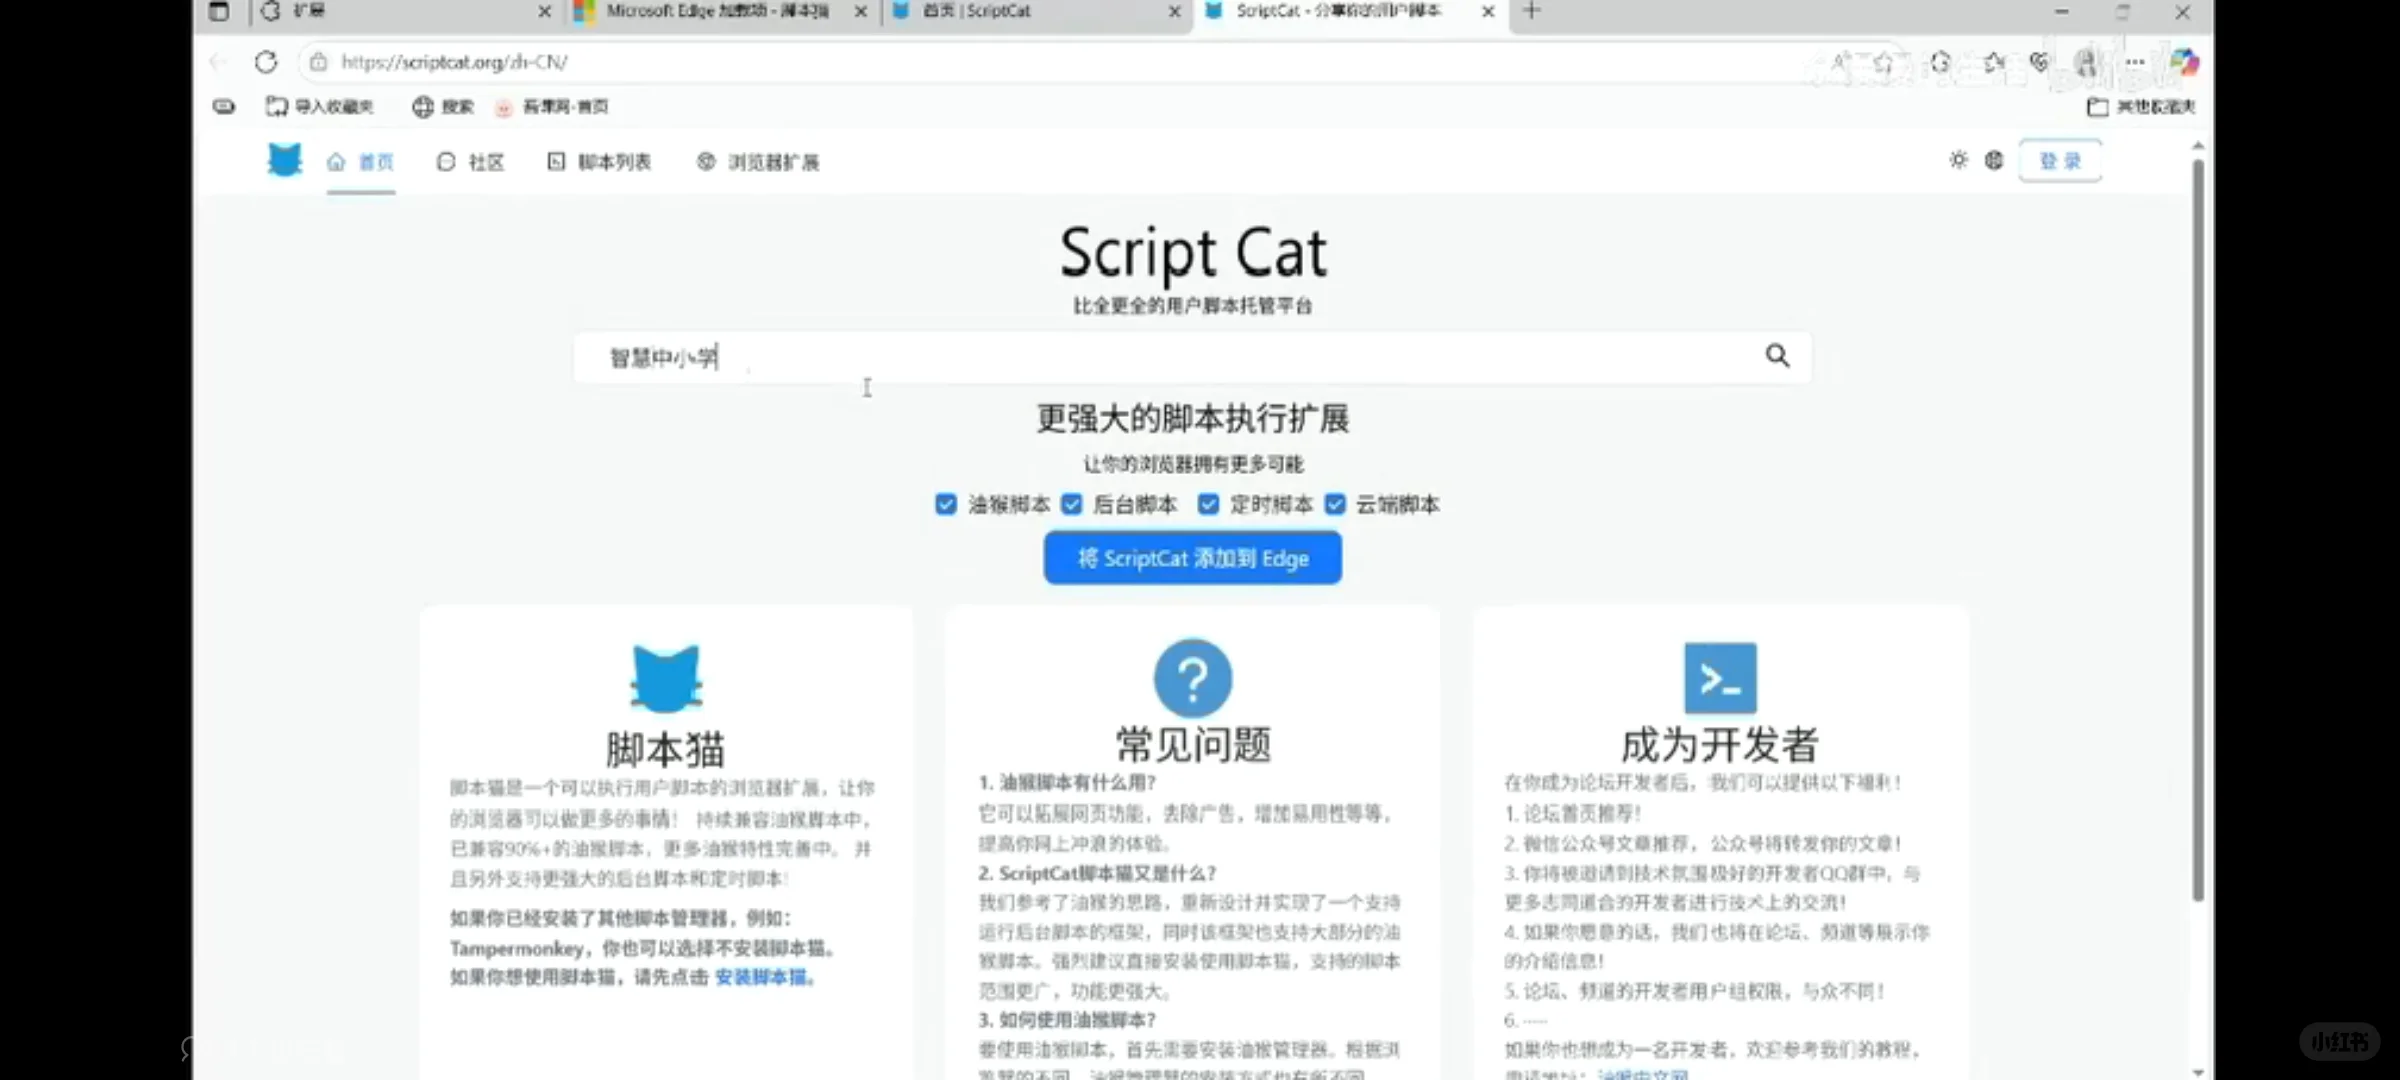This screenshot has width=2400, height=1080.
Task: Open the browser settings ... menu
Action: [2135, 62]
